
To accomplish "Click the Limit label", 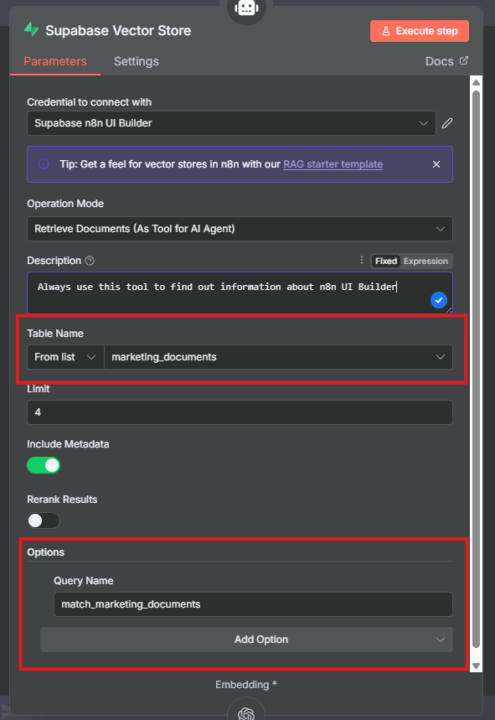I will [x=38, y=388].
